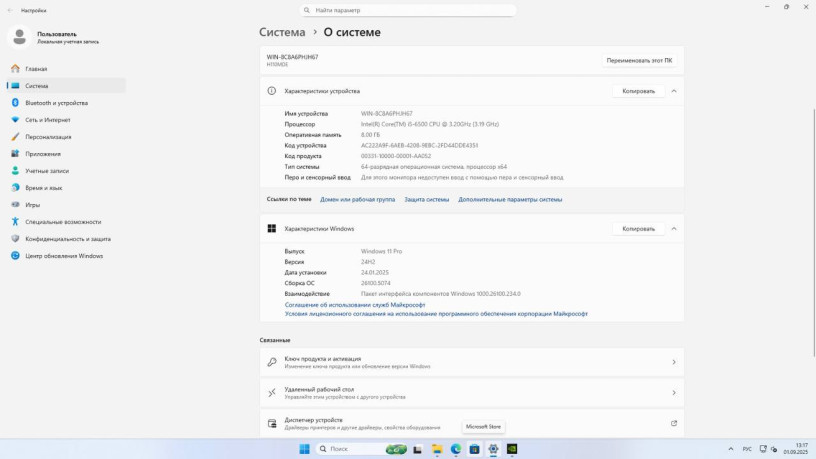Click the Settings gear taskbar icon
This screenshot has width=816, height=459.
(493, 449)
